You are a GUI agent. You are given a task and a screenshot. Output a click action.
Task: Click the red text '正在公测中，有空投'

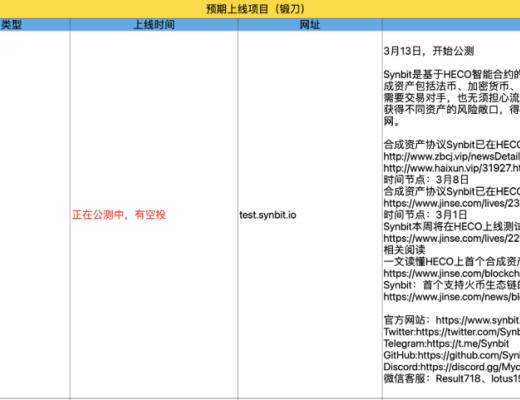(x=119, y=215)
